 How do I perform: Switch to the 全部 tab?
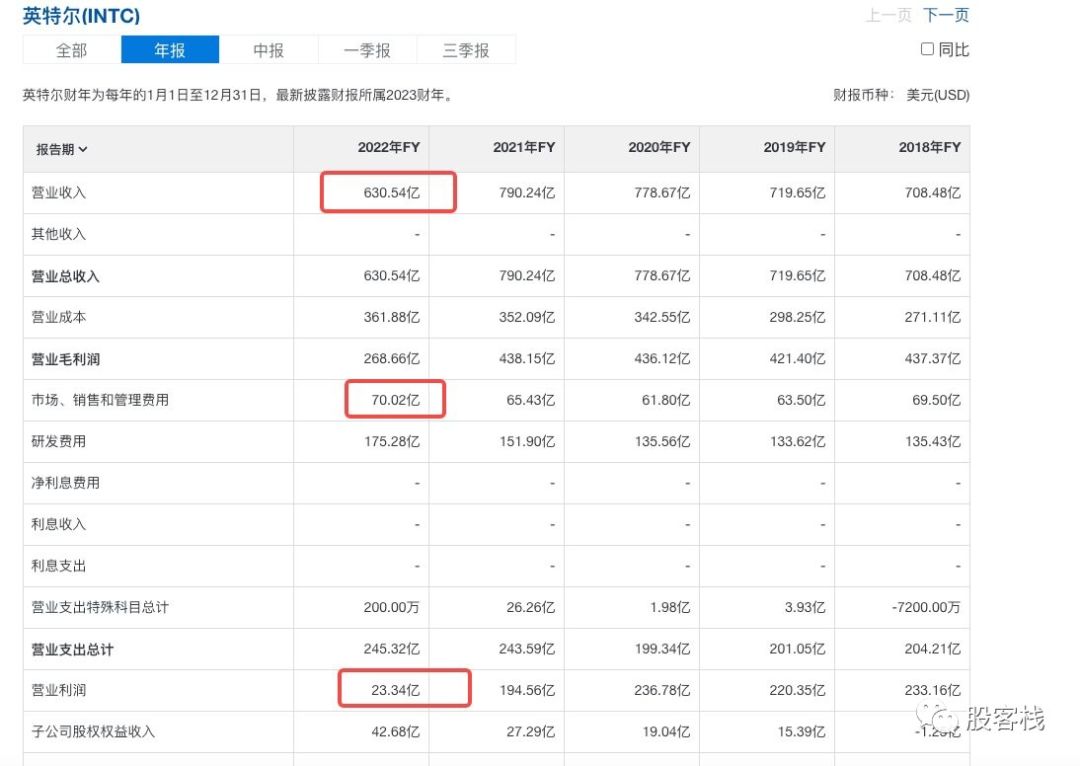click(72, 50)
